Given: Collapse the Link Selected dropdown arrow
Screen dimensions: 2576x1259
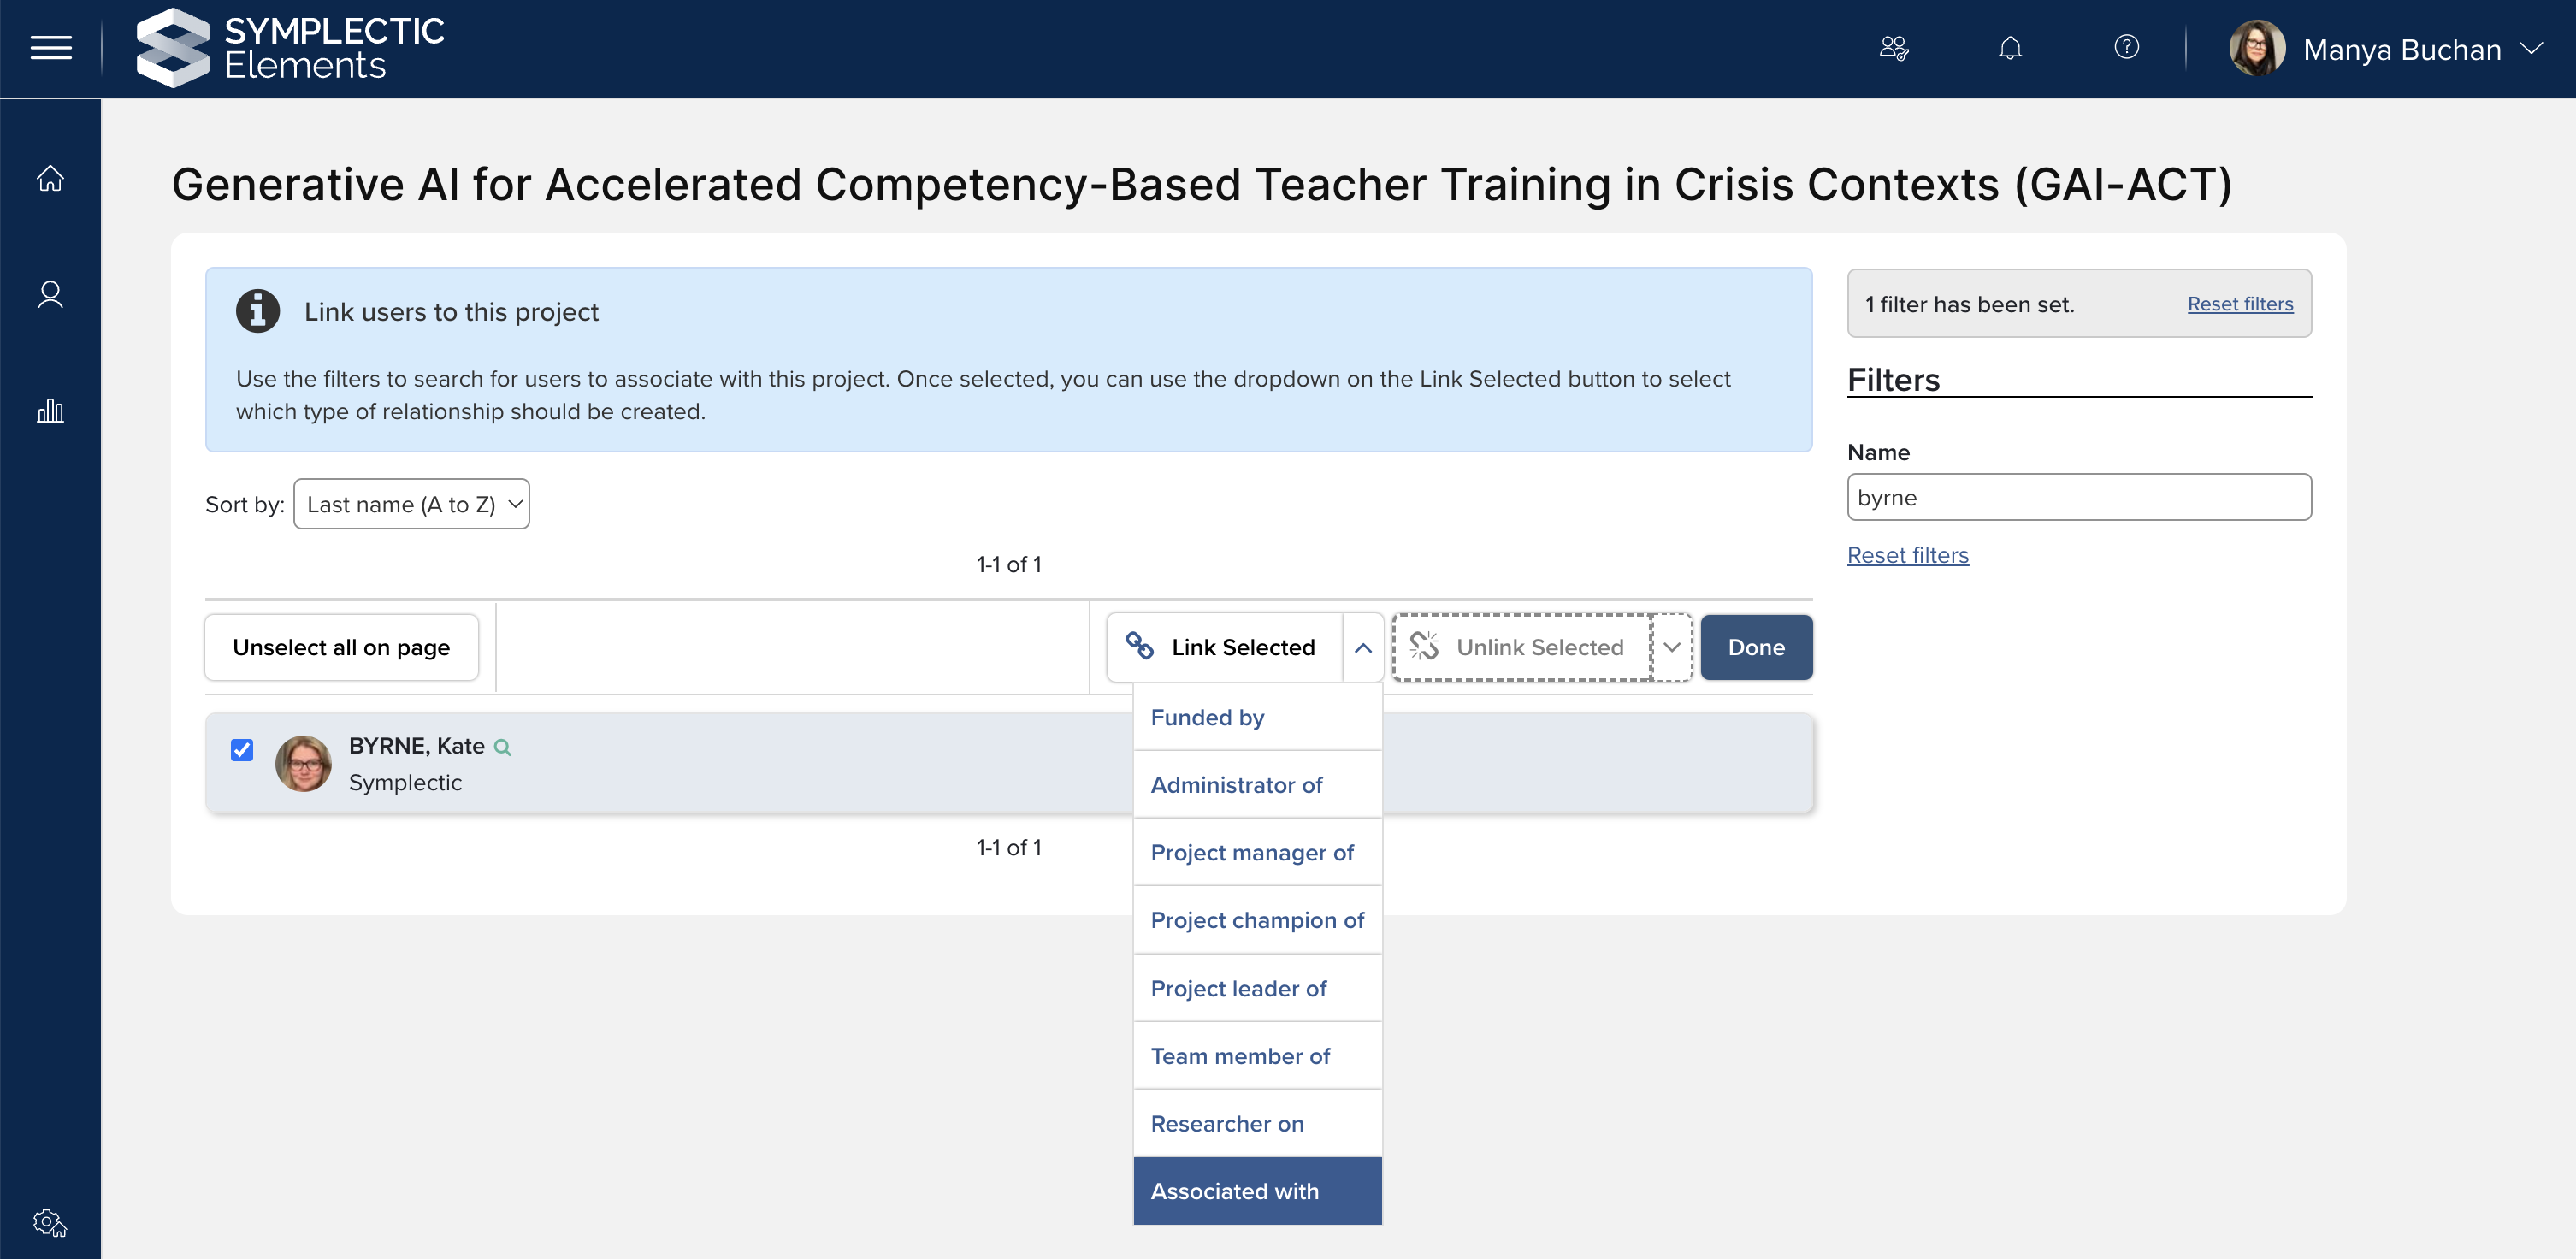Looking at the screenshot, I should [1362, 648].
